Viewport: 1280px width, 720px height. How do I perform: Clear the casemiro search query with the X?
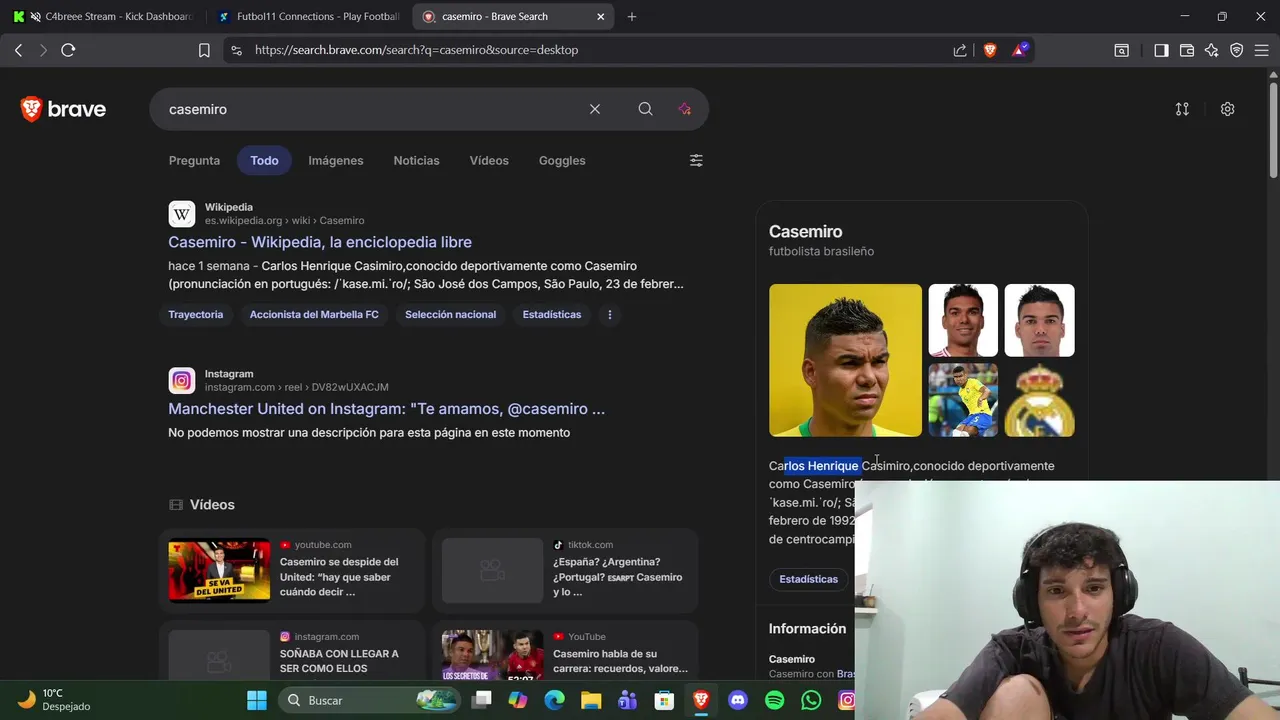click(595, 109)
